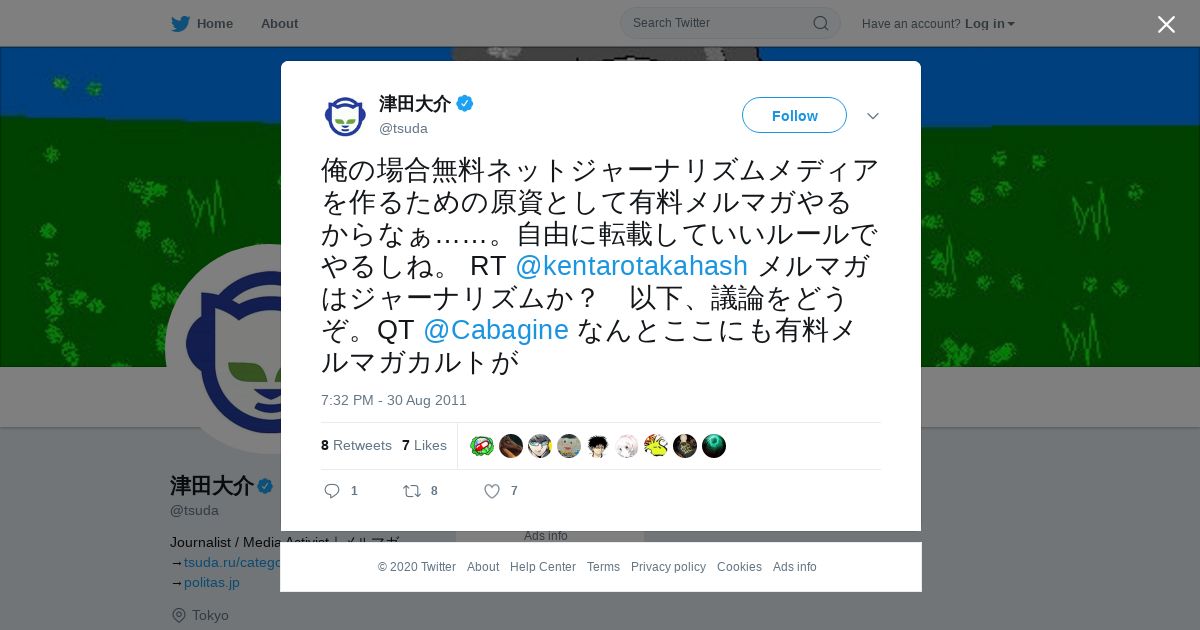This screenshot has width=1200, height=630.
Task: Open the @kentarotakahash mention link
Action: pyautogui.click(x=631, y=266)
